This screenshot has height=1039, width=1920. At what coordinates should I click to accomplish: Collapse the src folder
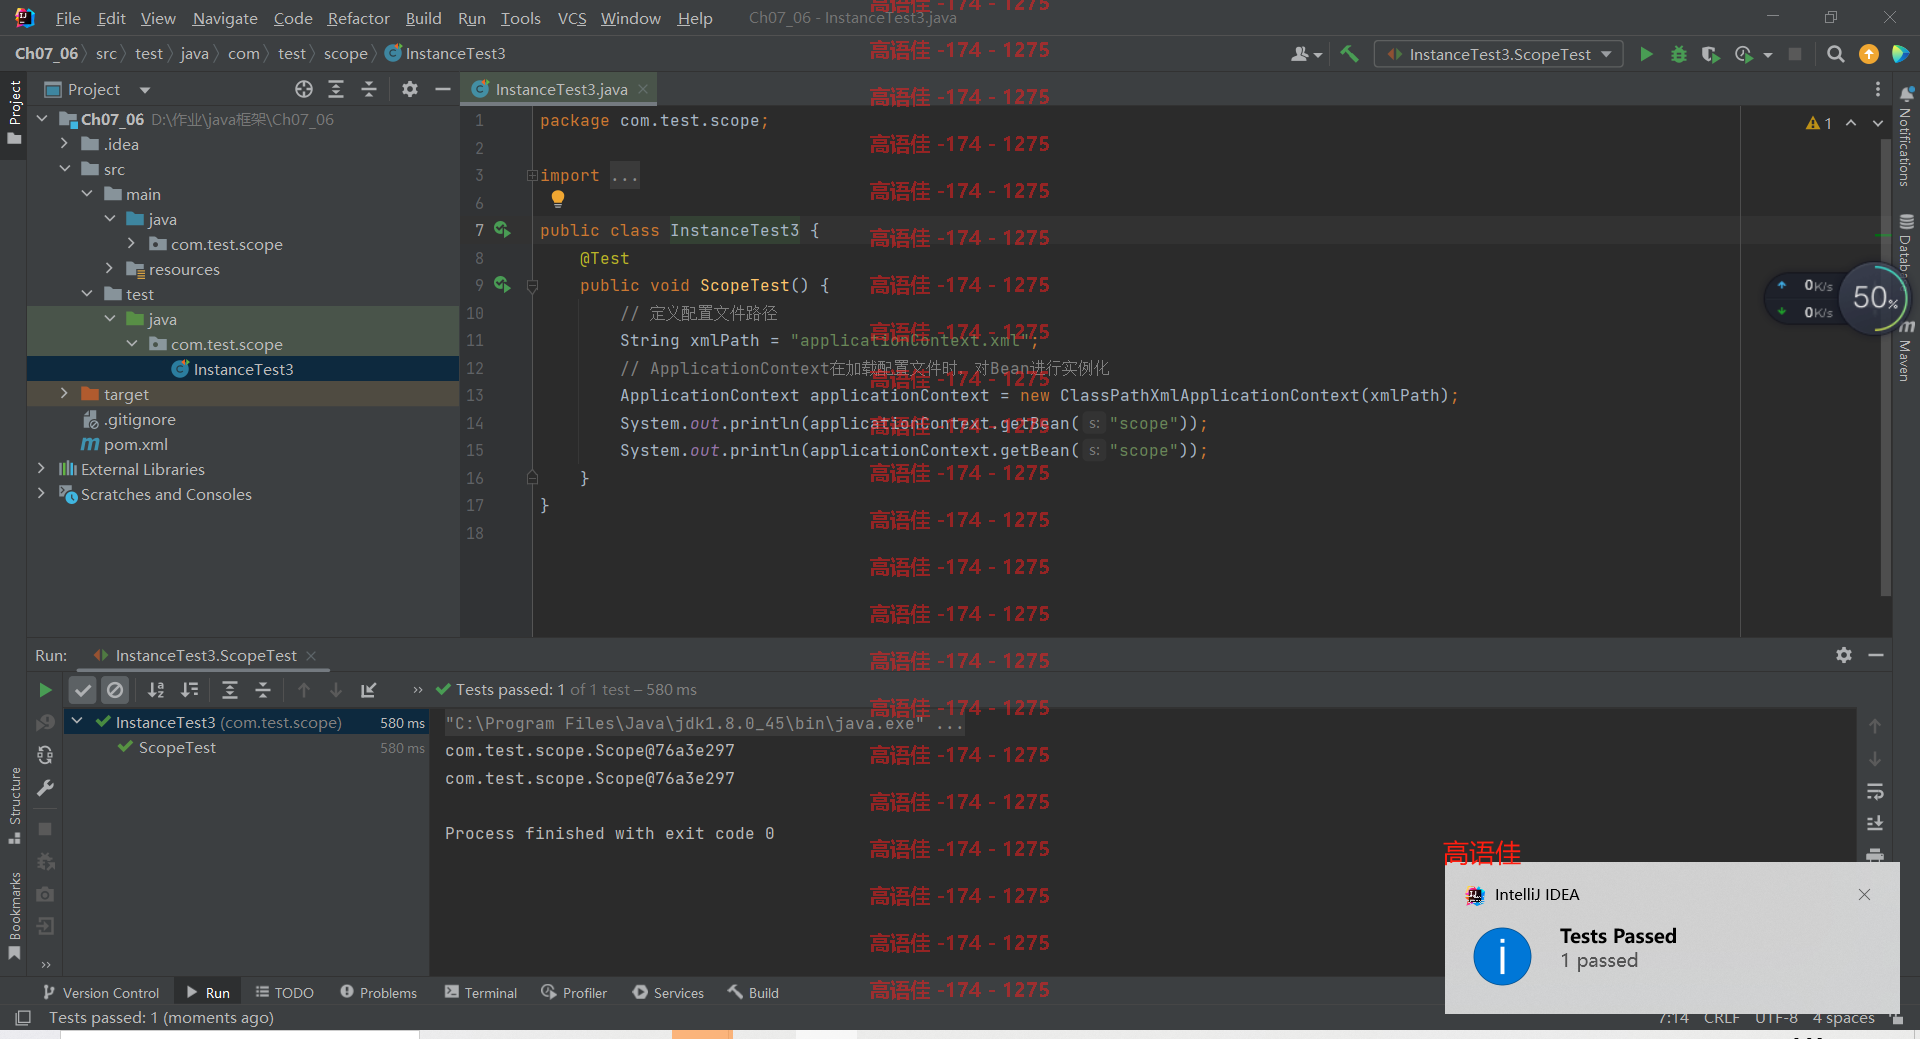point(64,169)
